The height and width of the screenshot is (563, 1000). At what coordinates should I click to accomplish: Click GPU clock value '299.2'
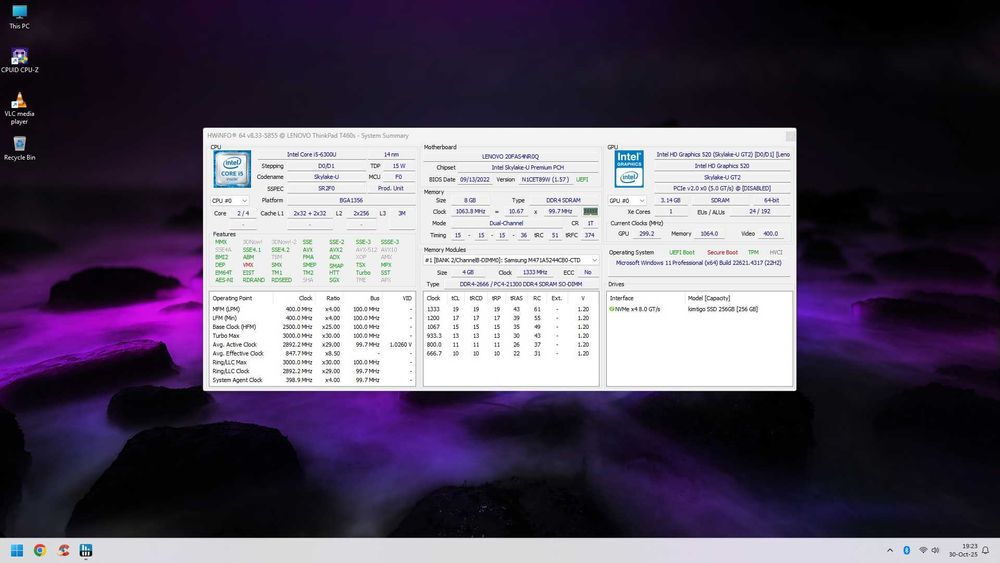[x=646, y=234]
